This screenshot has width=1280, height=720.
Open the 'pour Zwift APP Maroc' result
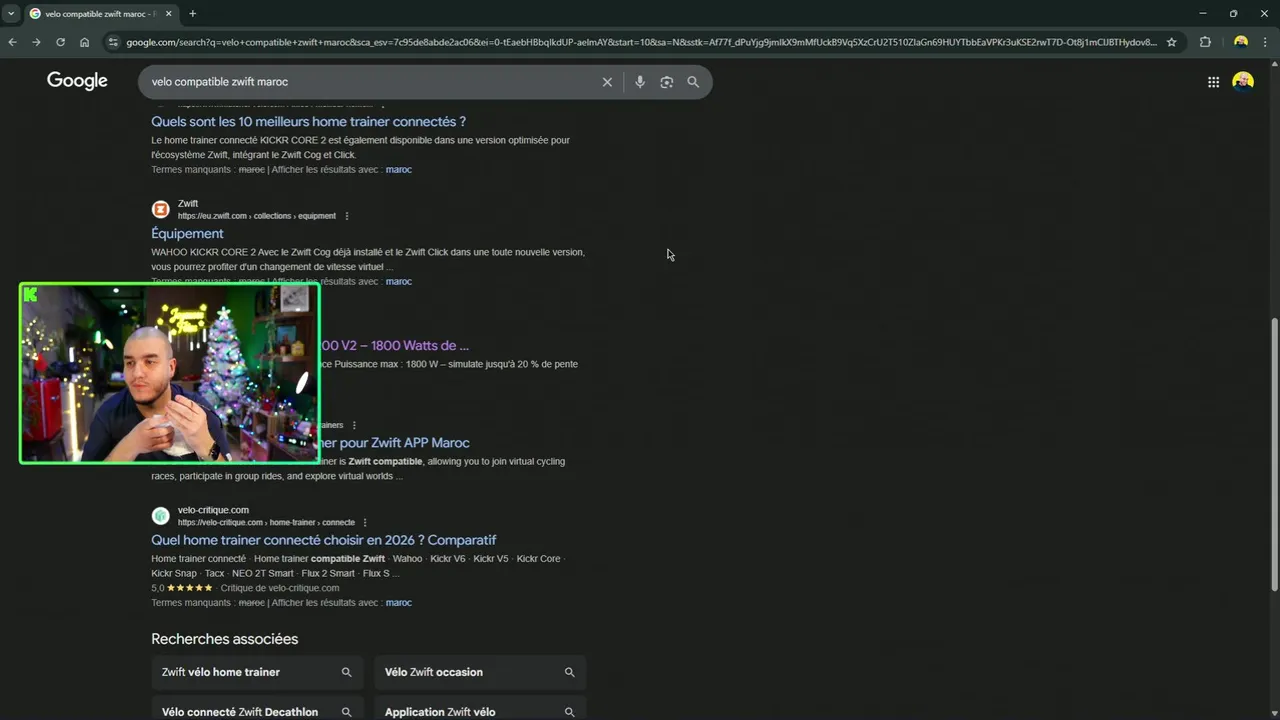395,442
